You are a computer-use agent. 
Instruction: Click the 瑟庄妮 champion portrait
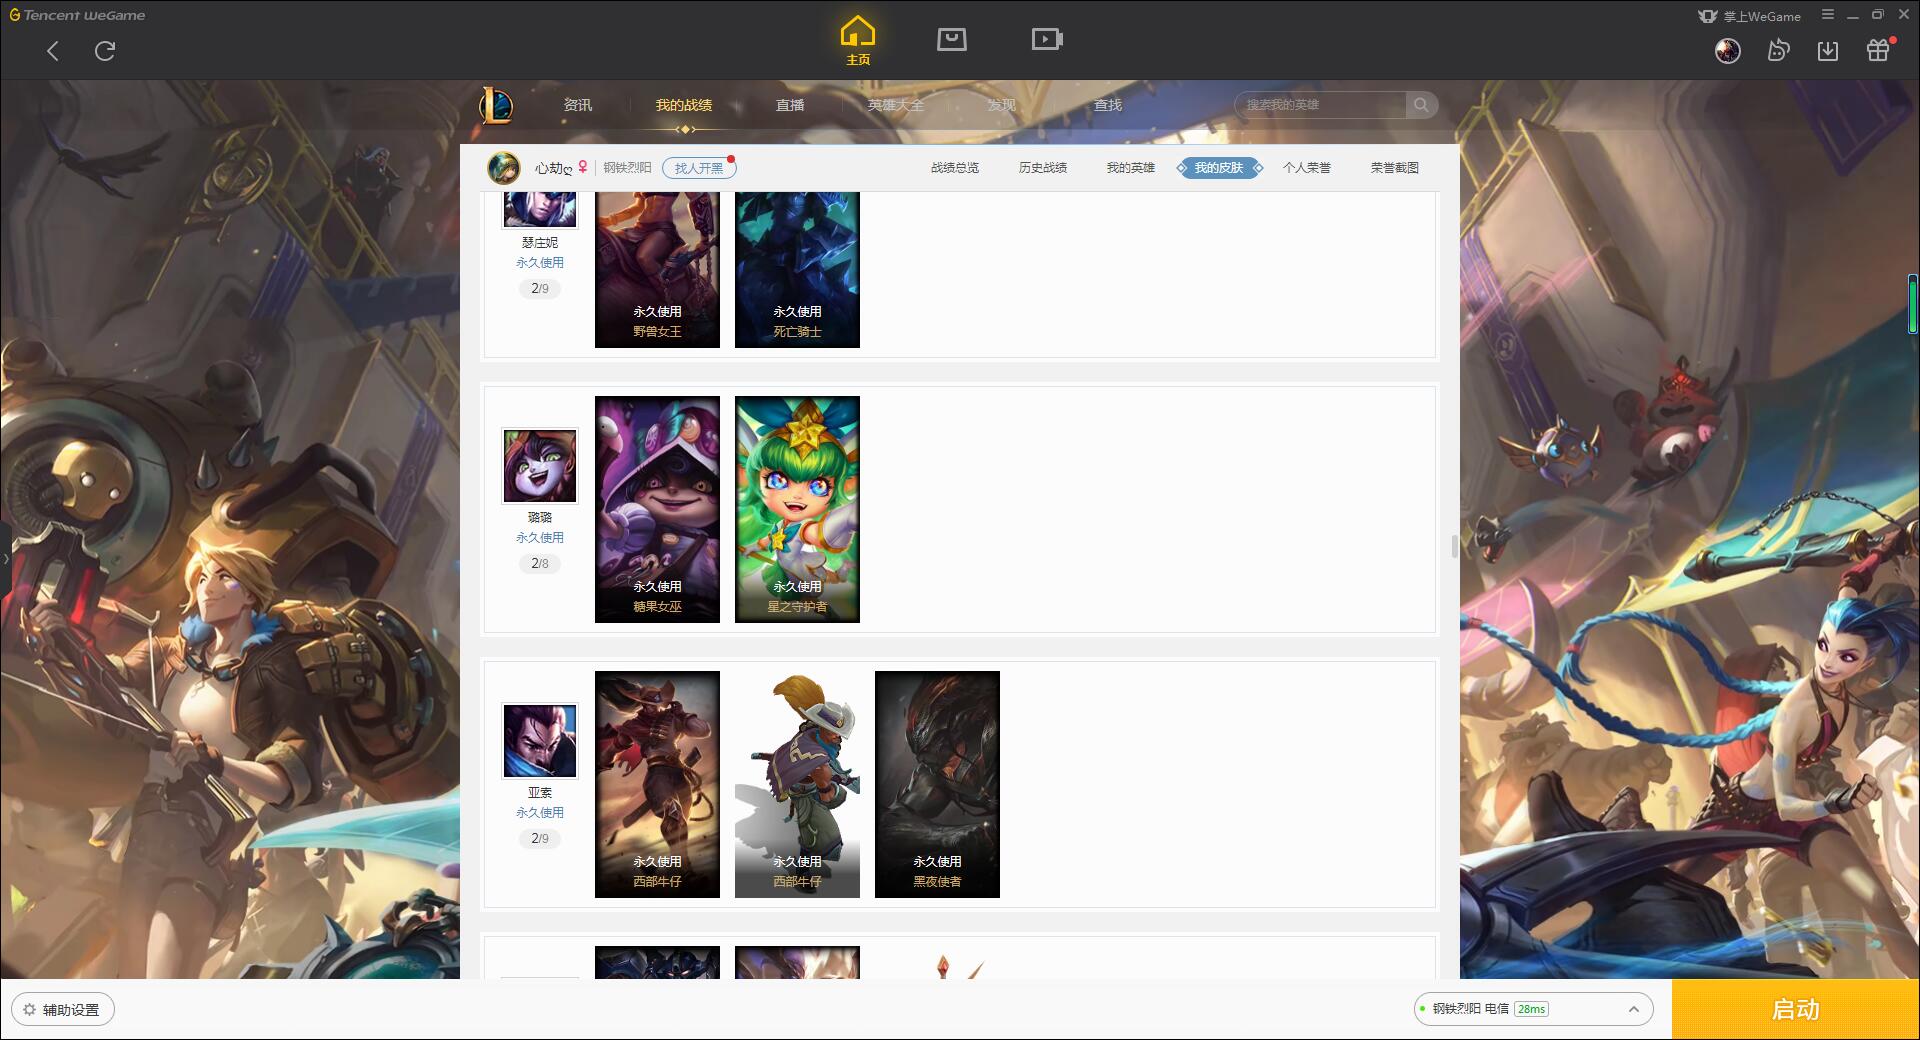tap(540, 210)
